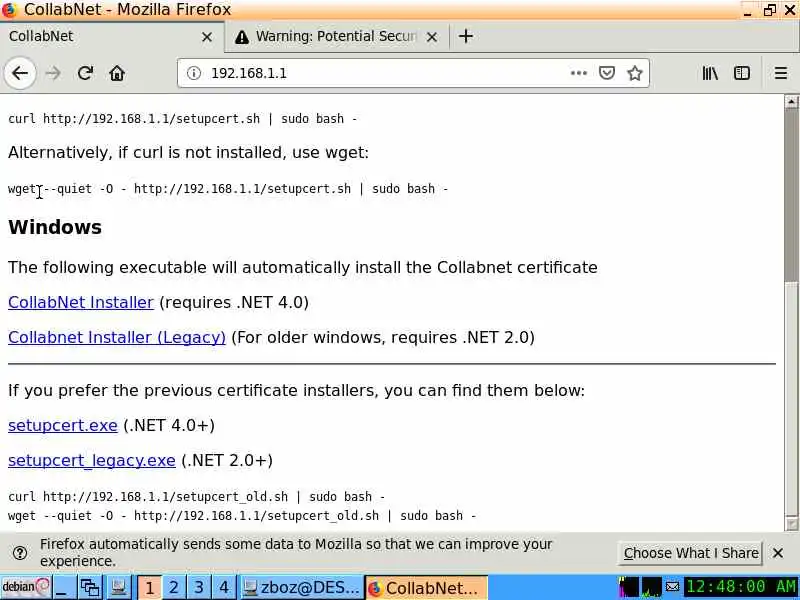Viewport: 800px width, 600px height.
Task: Show site information for 192.168.1.1
Action: pos(194,73)
